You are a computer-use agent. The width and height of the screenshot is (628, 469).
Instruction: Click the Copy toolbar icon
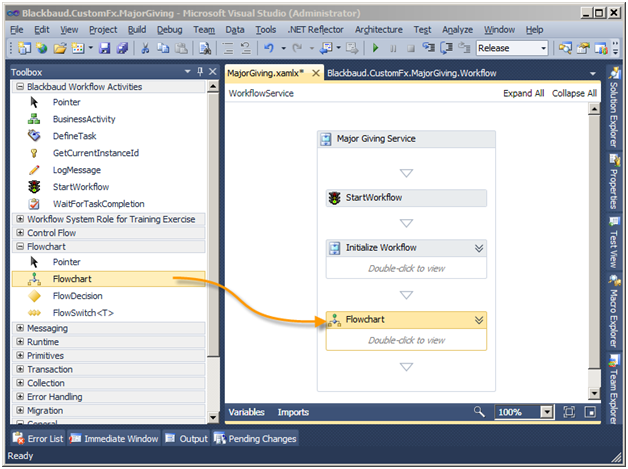163,48
